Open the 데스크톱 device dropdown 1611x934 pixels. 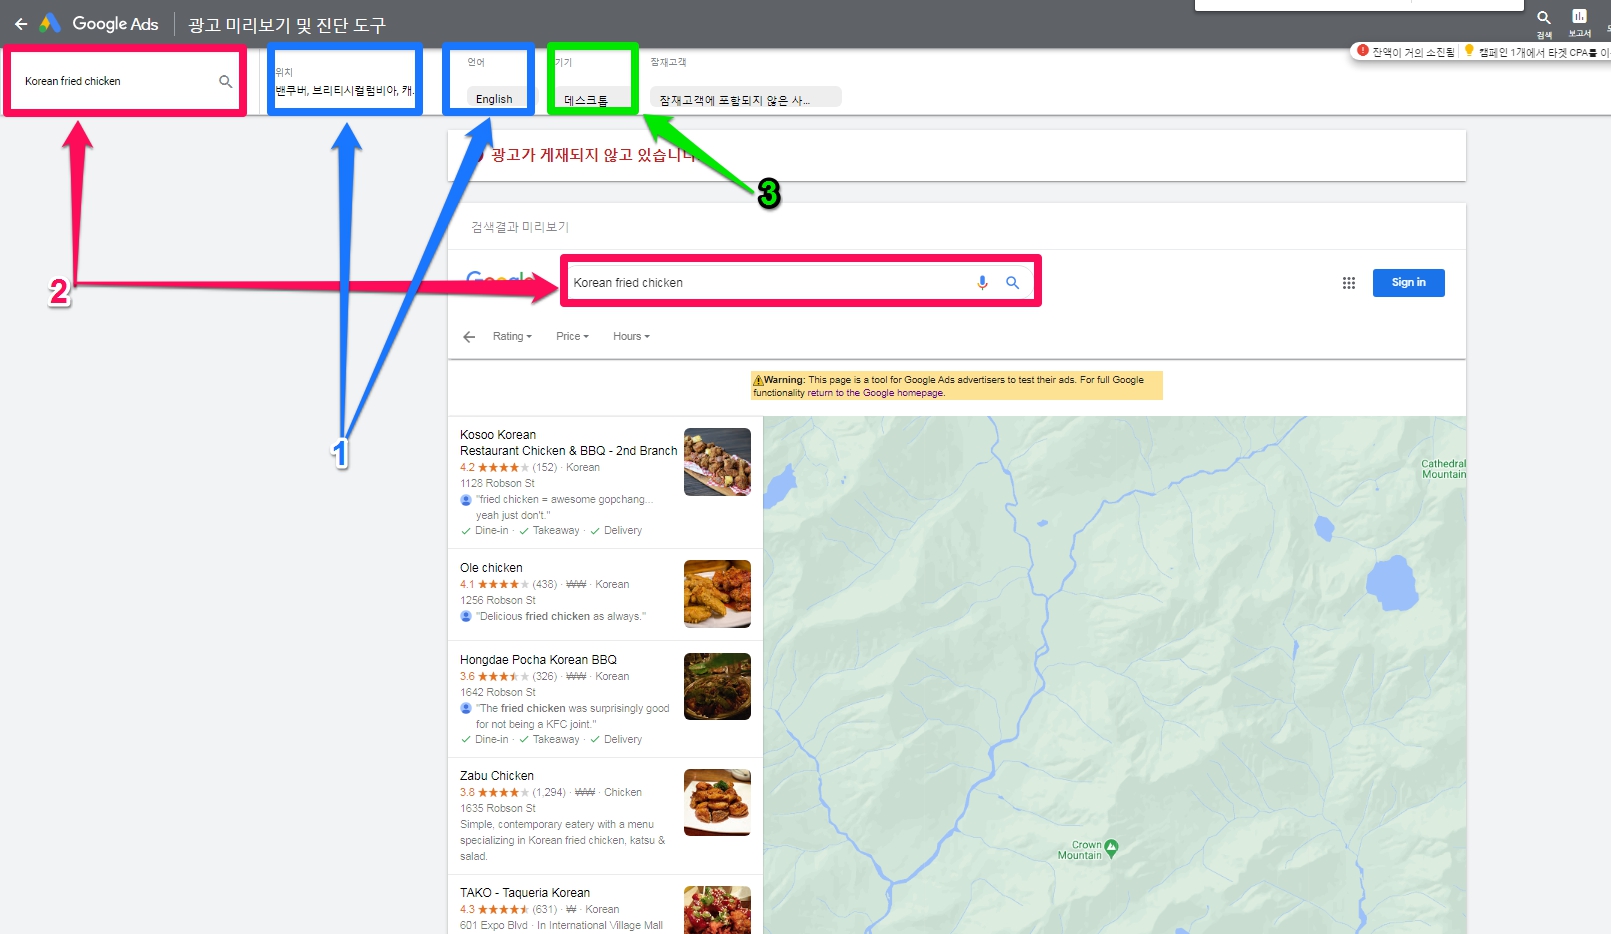(594, 100)
